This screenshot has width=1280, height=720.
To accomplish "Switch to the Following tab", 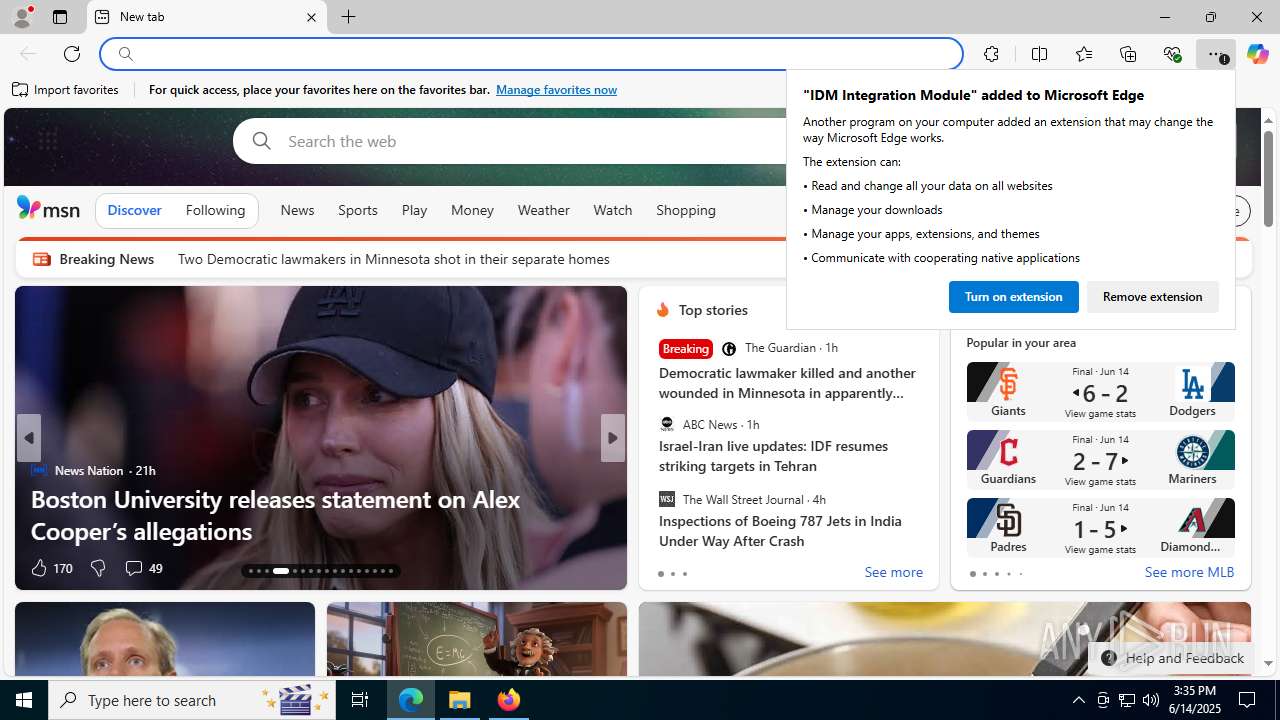I will click(215, 210).
